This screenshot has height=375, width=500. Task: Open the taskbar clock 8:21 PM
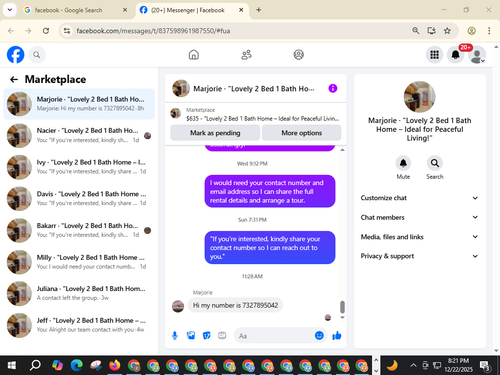458,365
